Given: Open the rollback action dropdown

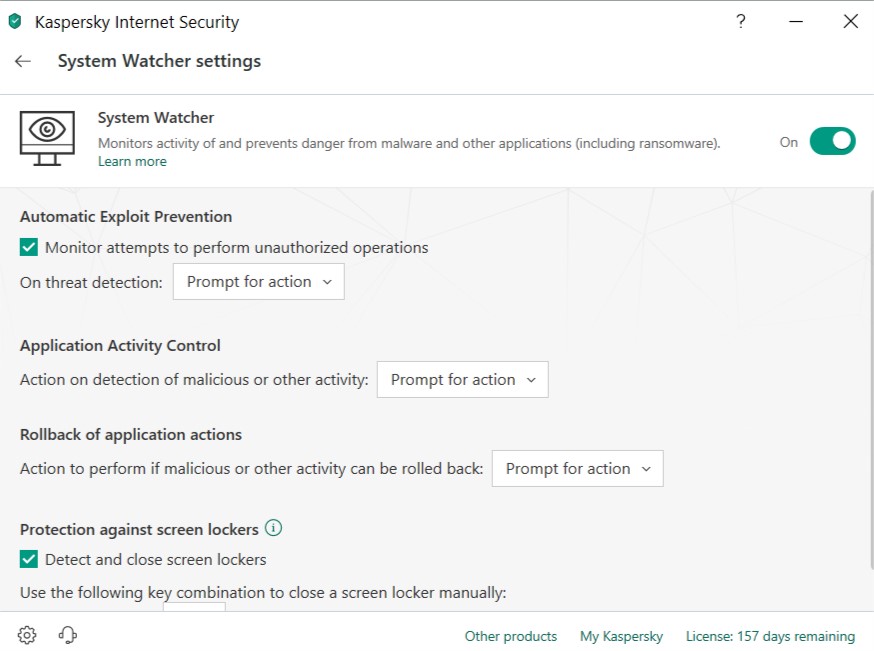Looking at the screenshot, I should (577, 469).
